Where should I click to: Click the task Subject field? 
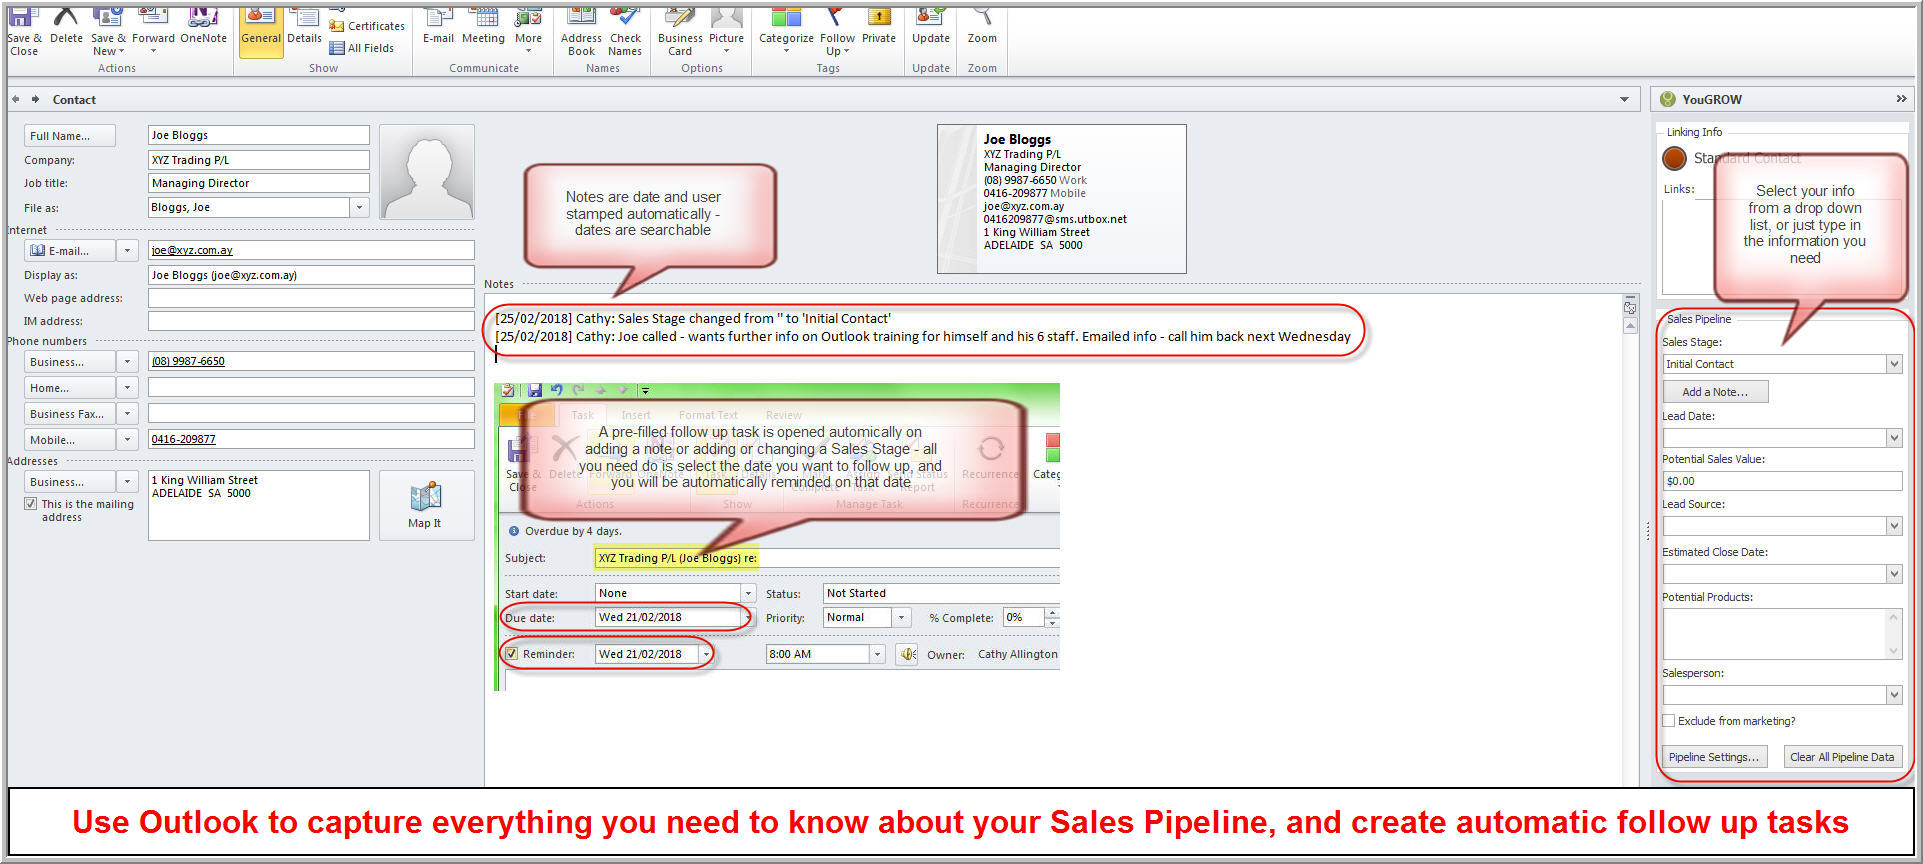(827, 558)
